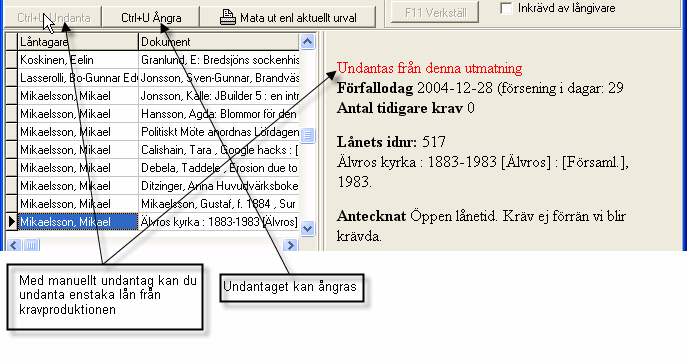Select the Lasserolli, Bo-Gunnar borrower cell

pos(78,78)
